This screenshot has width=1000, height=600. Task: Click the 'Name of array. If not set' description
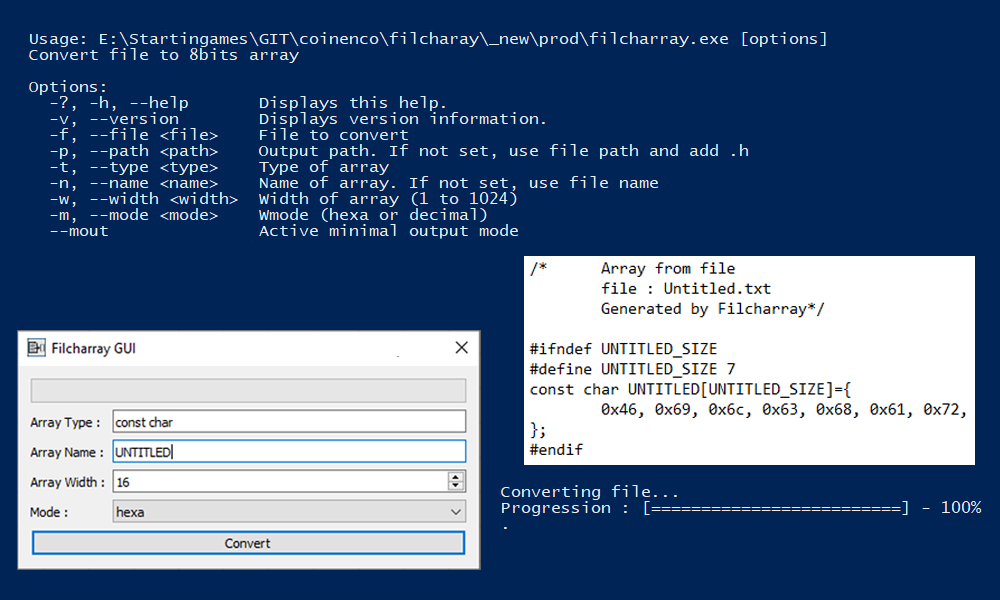[x=459, y=183]
